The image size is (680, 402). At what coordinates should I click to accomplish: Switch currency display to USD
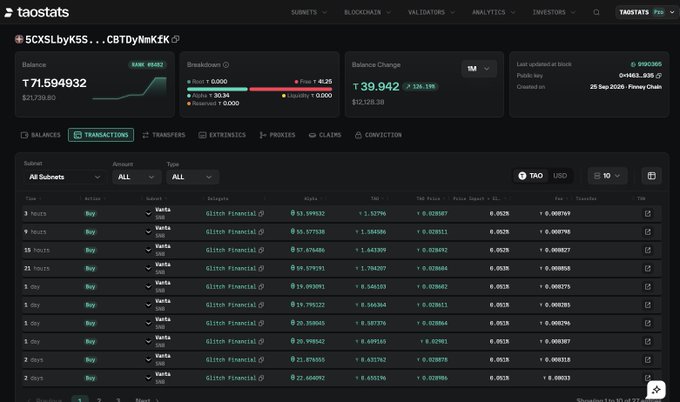tap(560, 176)
